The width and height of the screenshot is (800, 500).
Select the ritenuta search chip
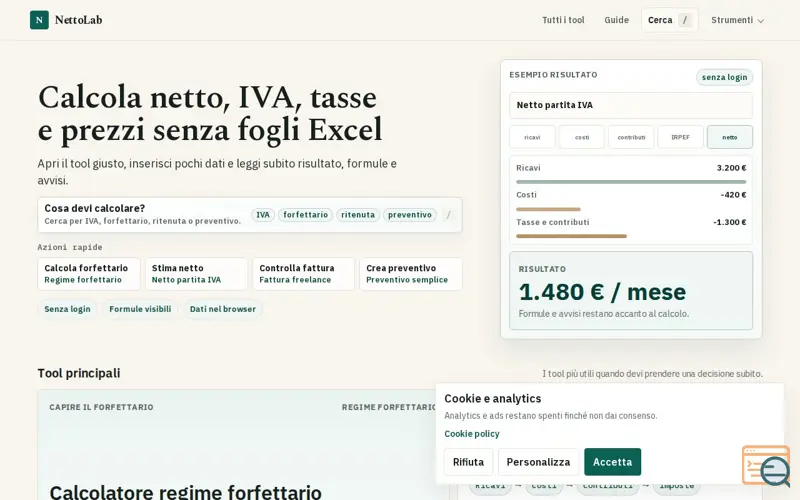pos(358,215)
